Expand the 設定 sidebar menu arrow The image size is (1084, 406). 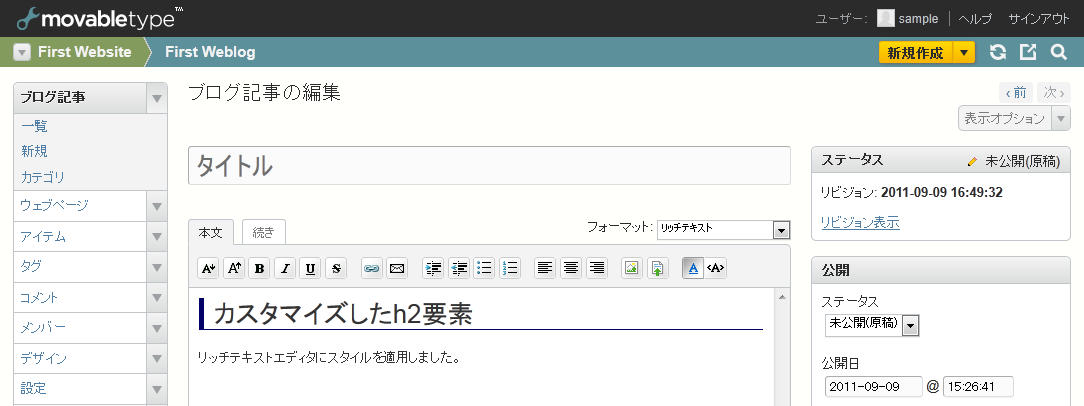coord(157,389)
